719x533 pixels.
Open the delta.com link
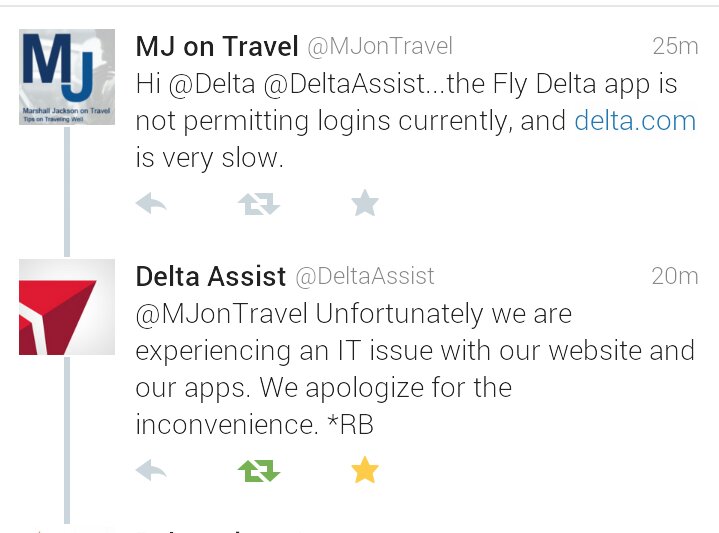click(635, 121)
